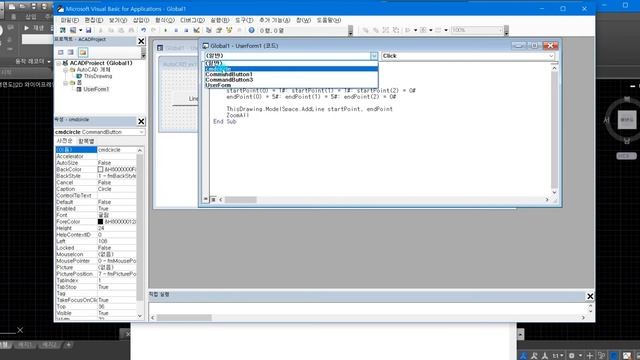Toggle the object dropdown arrow in code window

[x=374, y=56]
